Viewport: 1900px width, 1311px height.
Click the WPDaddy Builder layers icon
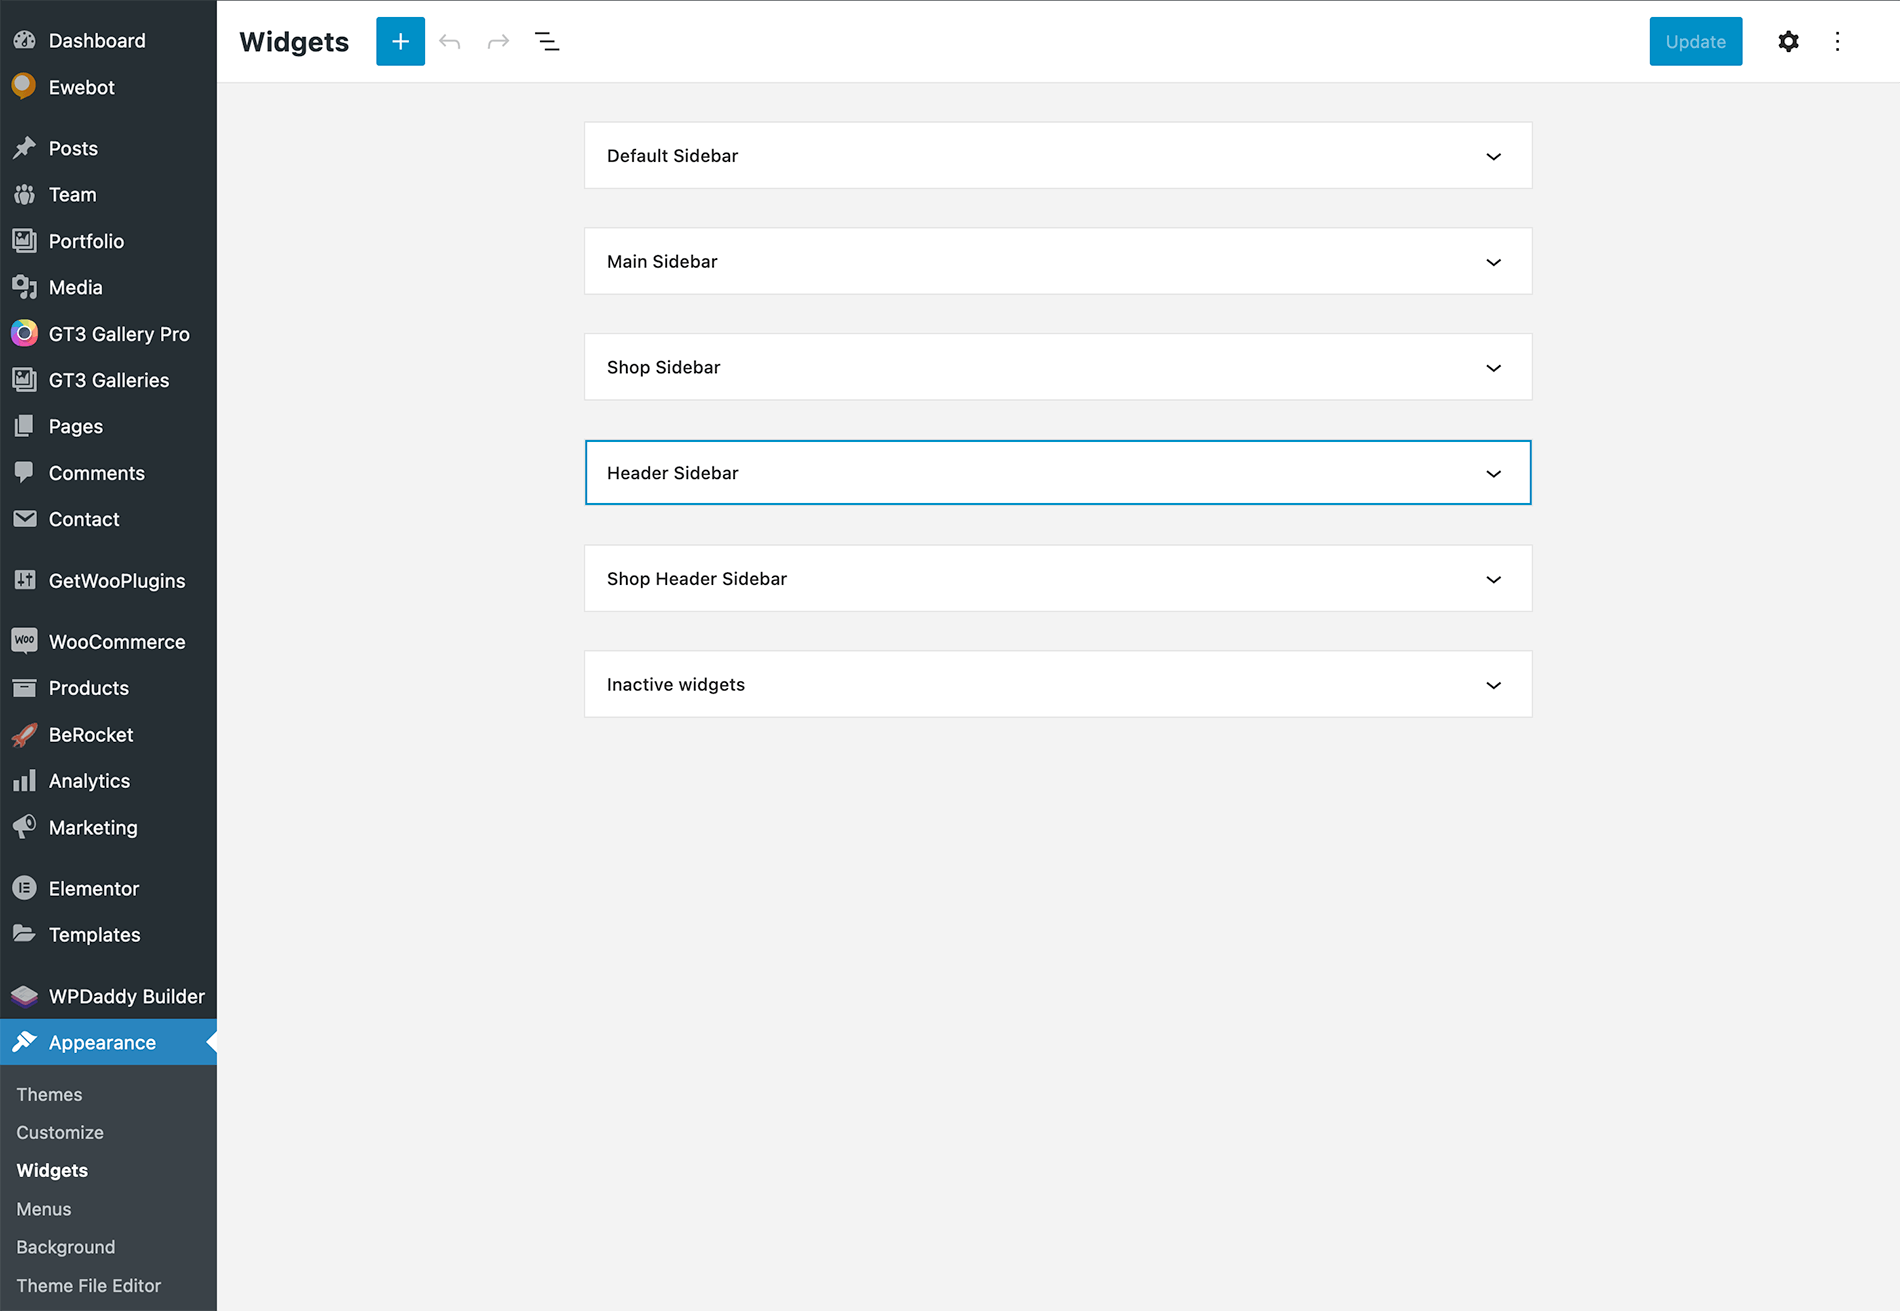pos(24,996)
